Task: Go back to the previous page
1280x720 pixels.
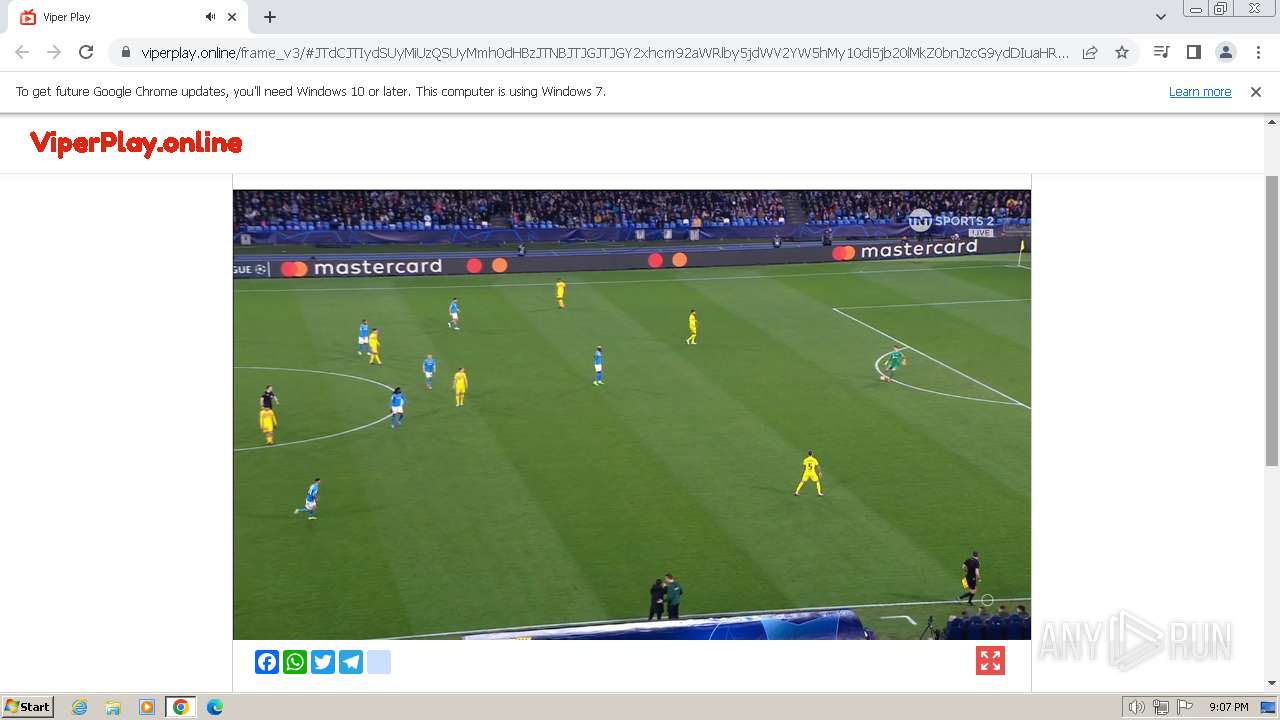Action: pos(22,52)
